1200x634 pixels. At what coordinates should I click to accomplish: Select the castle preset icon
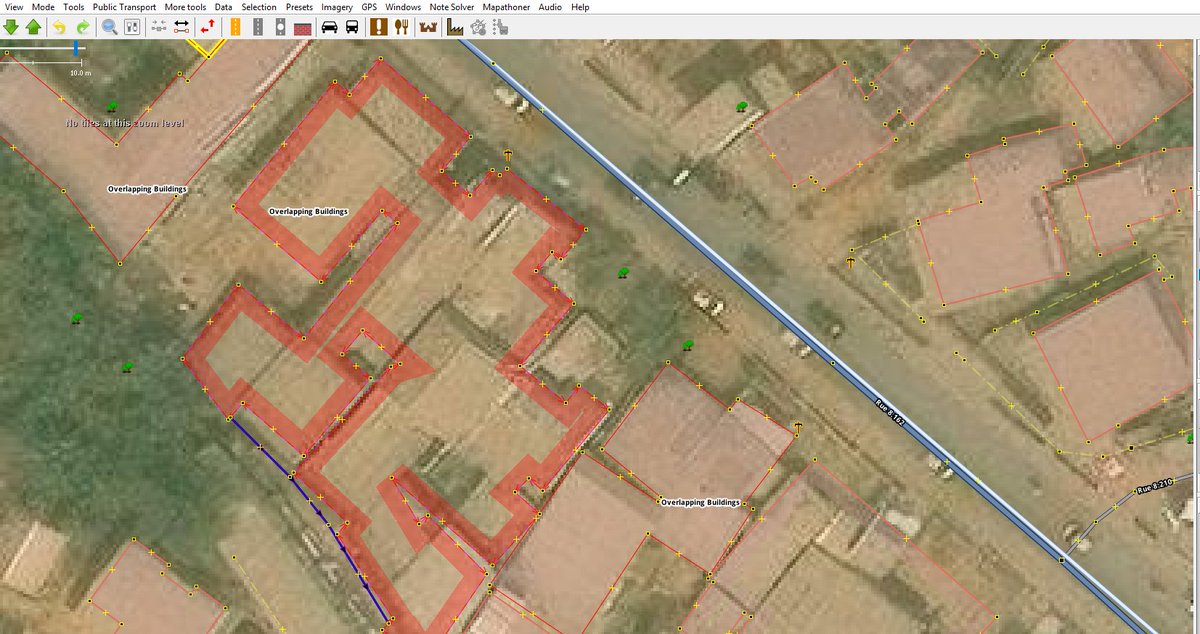click(430, 27)
